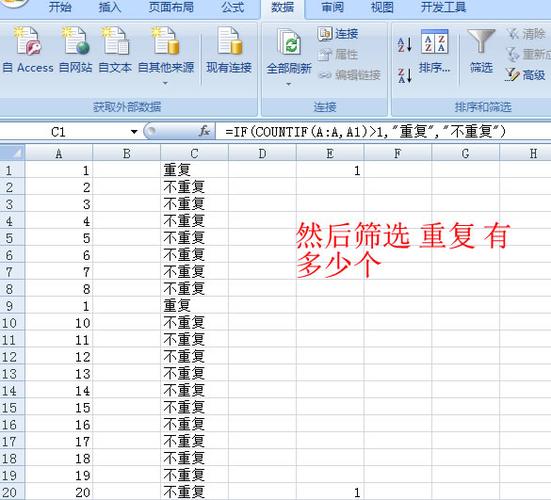Select cell A13 with value 13
Image resolution: width=551 pixels, height=500 pixels.
coord(59,374)
